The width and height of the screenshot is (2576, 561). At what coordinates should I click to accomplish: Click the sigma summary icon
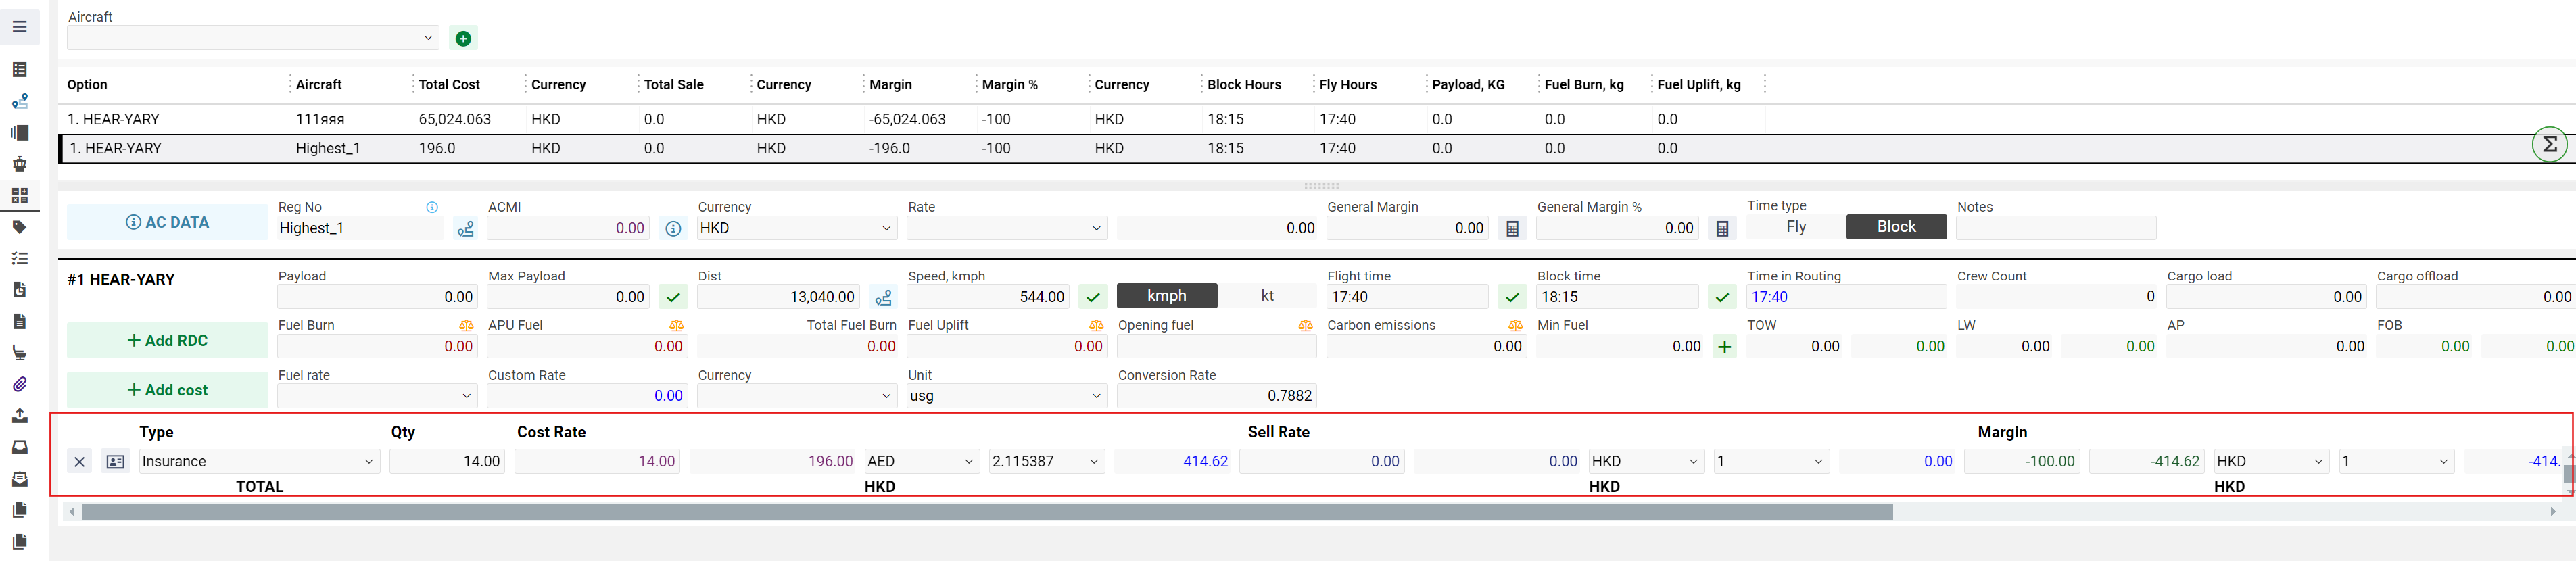tap(2549, 145)
